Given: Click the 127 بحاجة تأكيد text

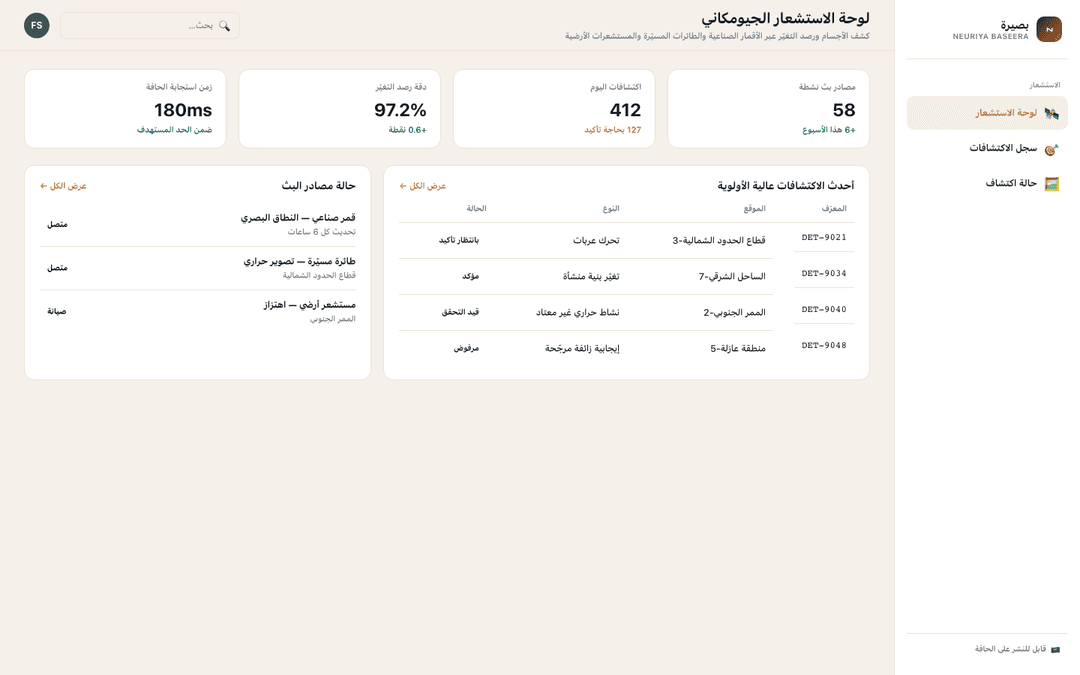Looking at the screenshot, I should point(613,130).
